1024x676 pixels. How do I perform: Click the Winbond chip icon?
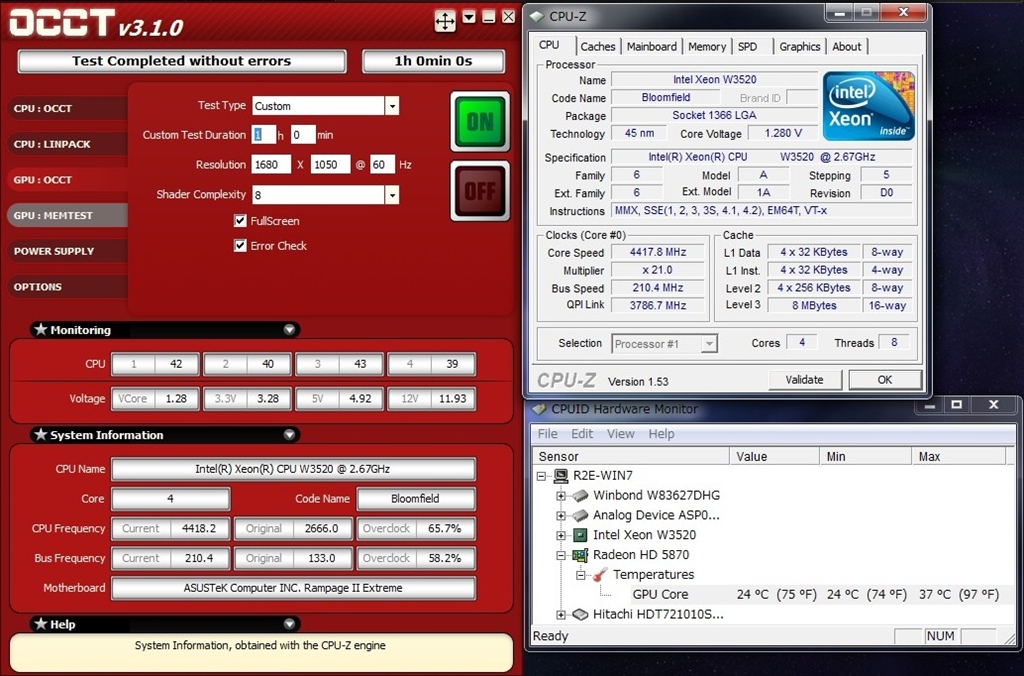(580, 496)
